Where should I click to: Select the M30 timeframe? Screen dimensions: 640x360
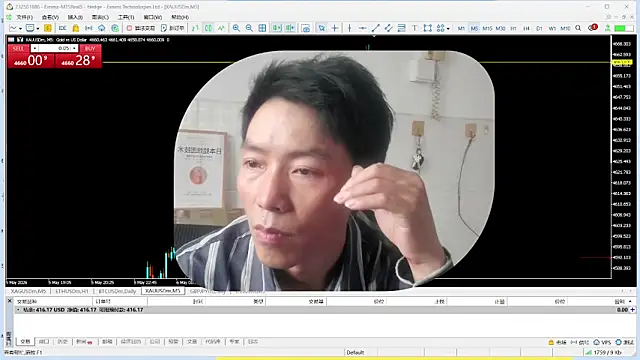coord(500,28)
